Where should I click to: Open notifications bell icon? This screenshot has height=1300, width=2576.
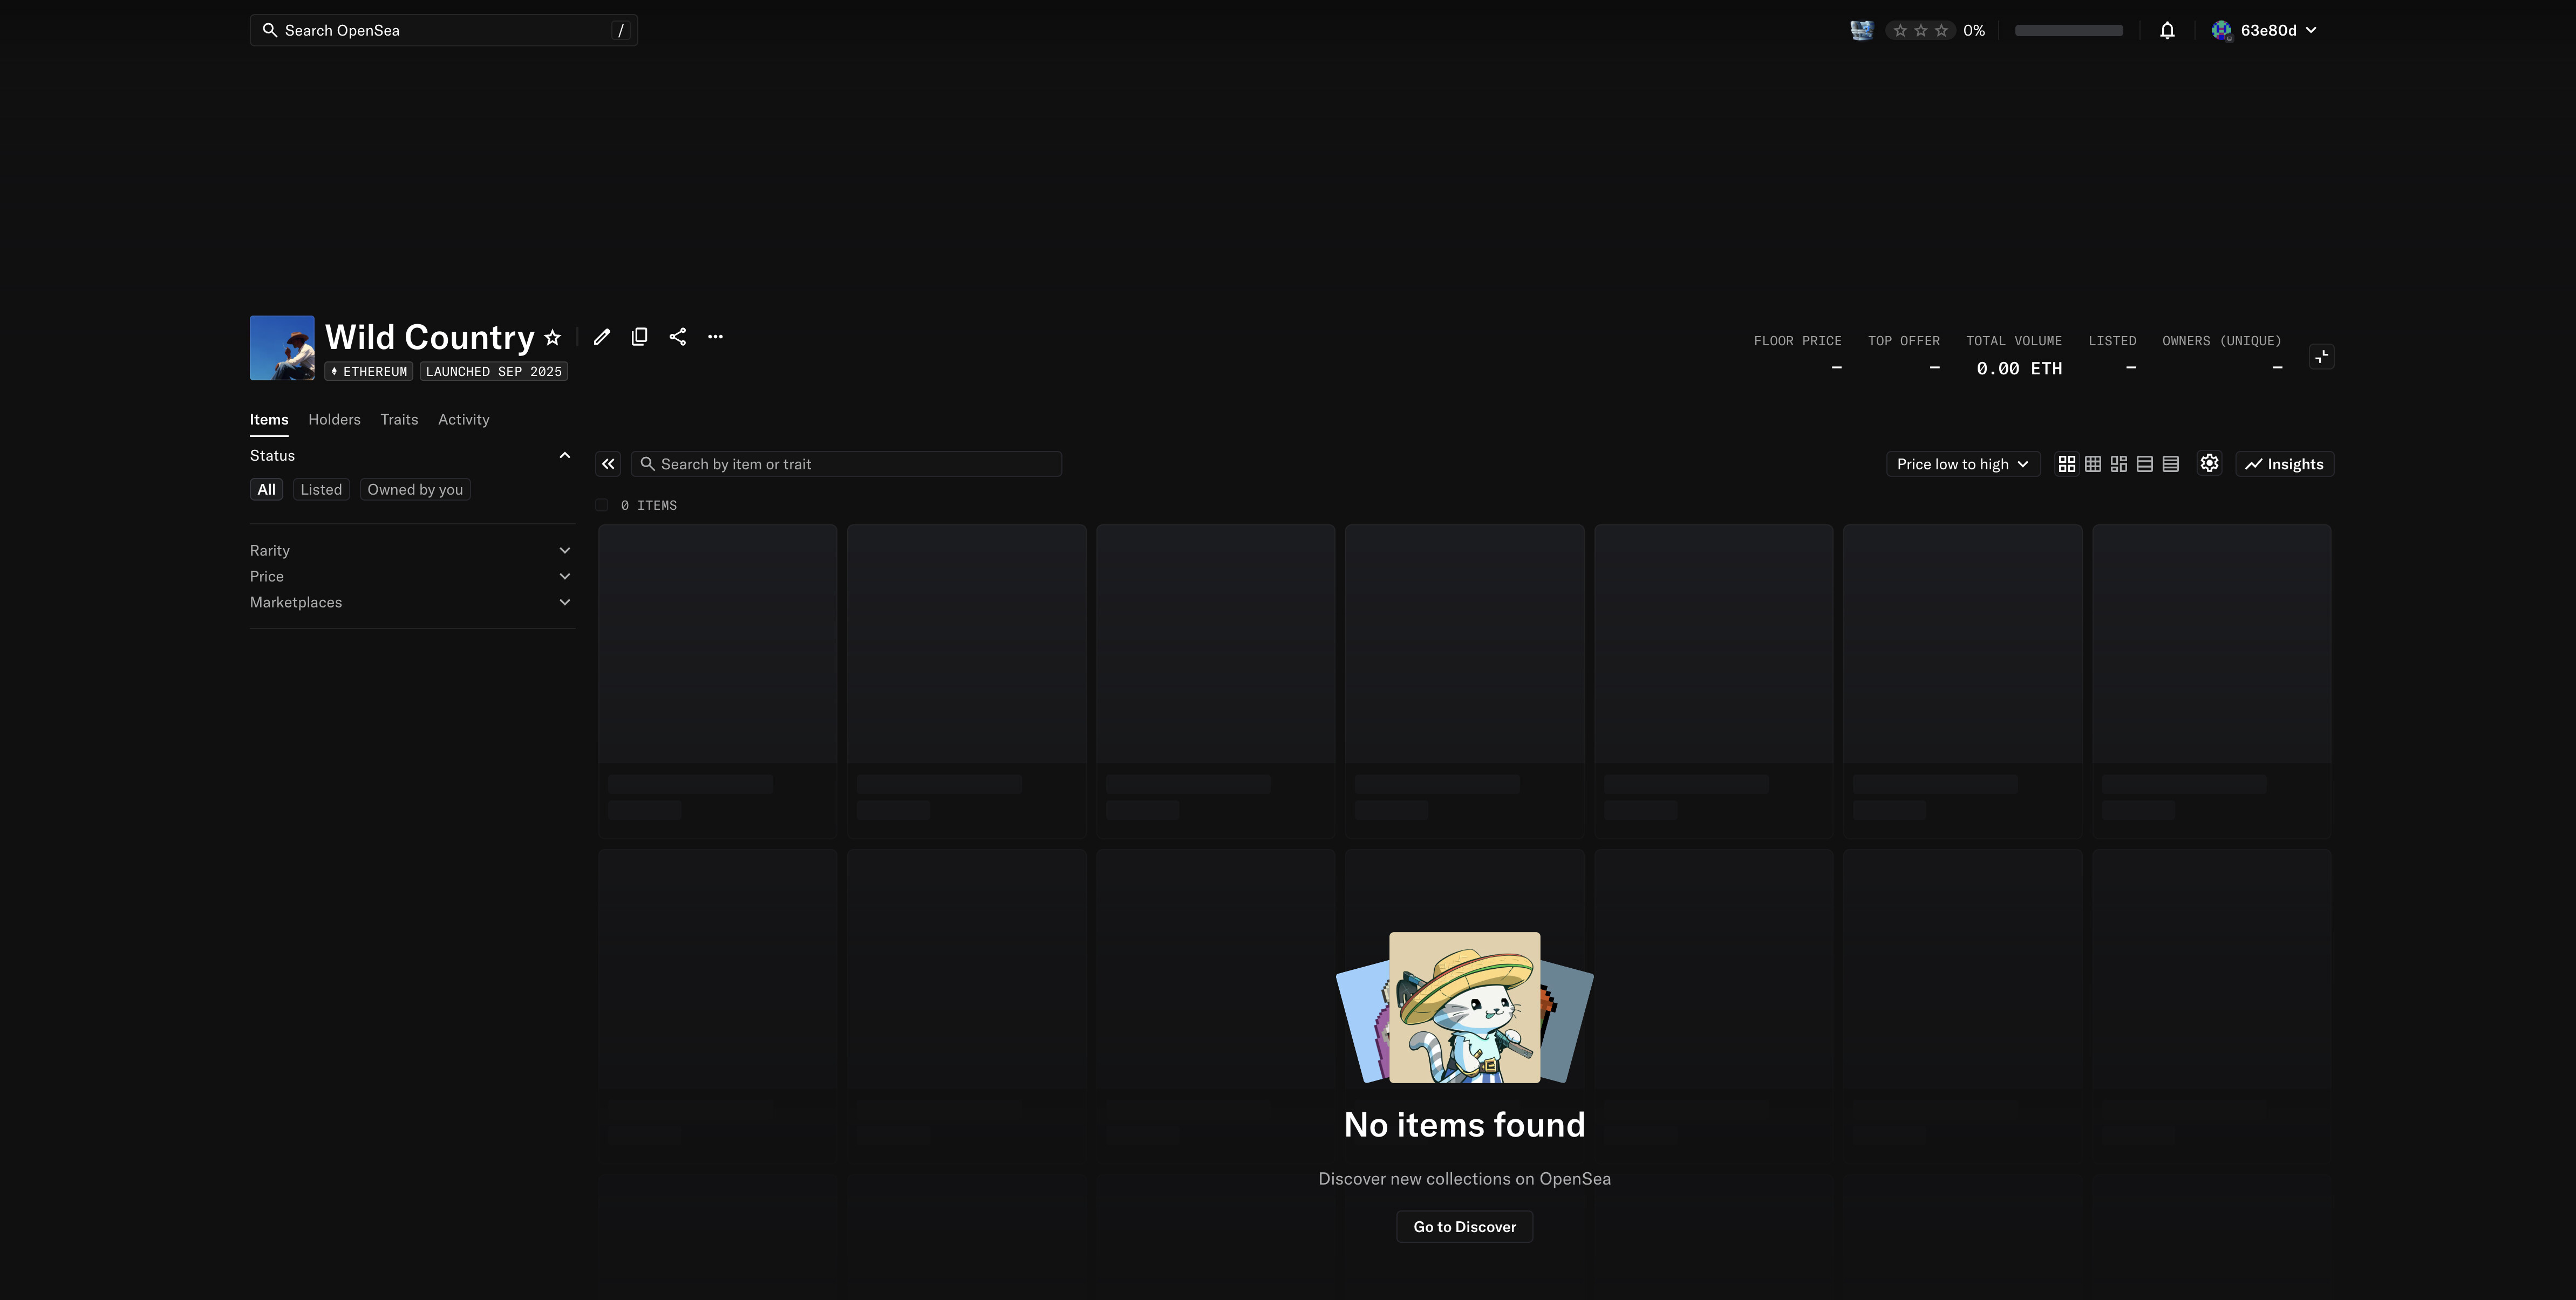click(2167, 31)
